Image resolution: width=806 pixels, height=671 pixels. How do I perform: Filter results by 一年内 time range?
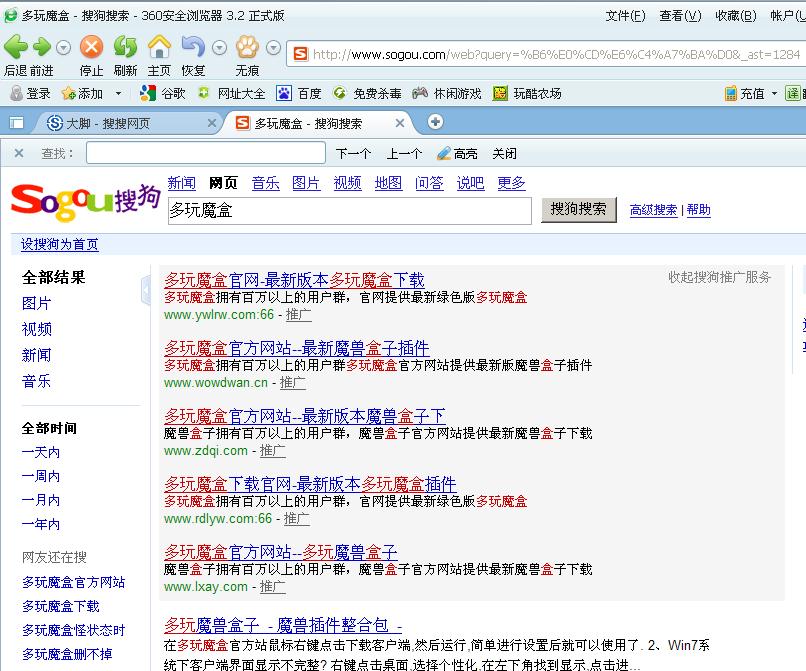[x=41, y=524]
